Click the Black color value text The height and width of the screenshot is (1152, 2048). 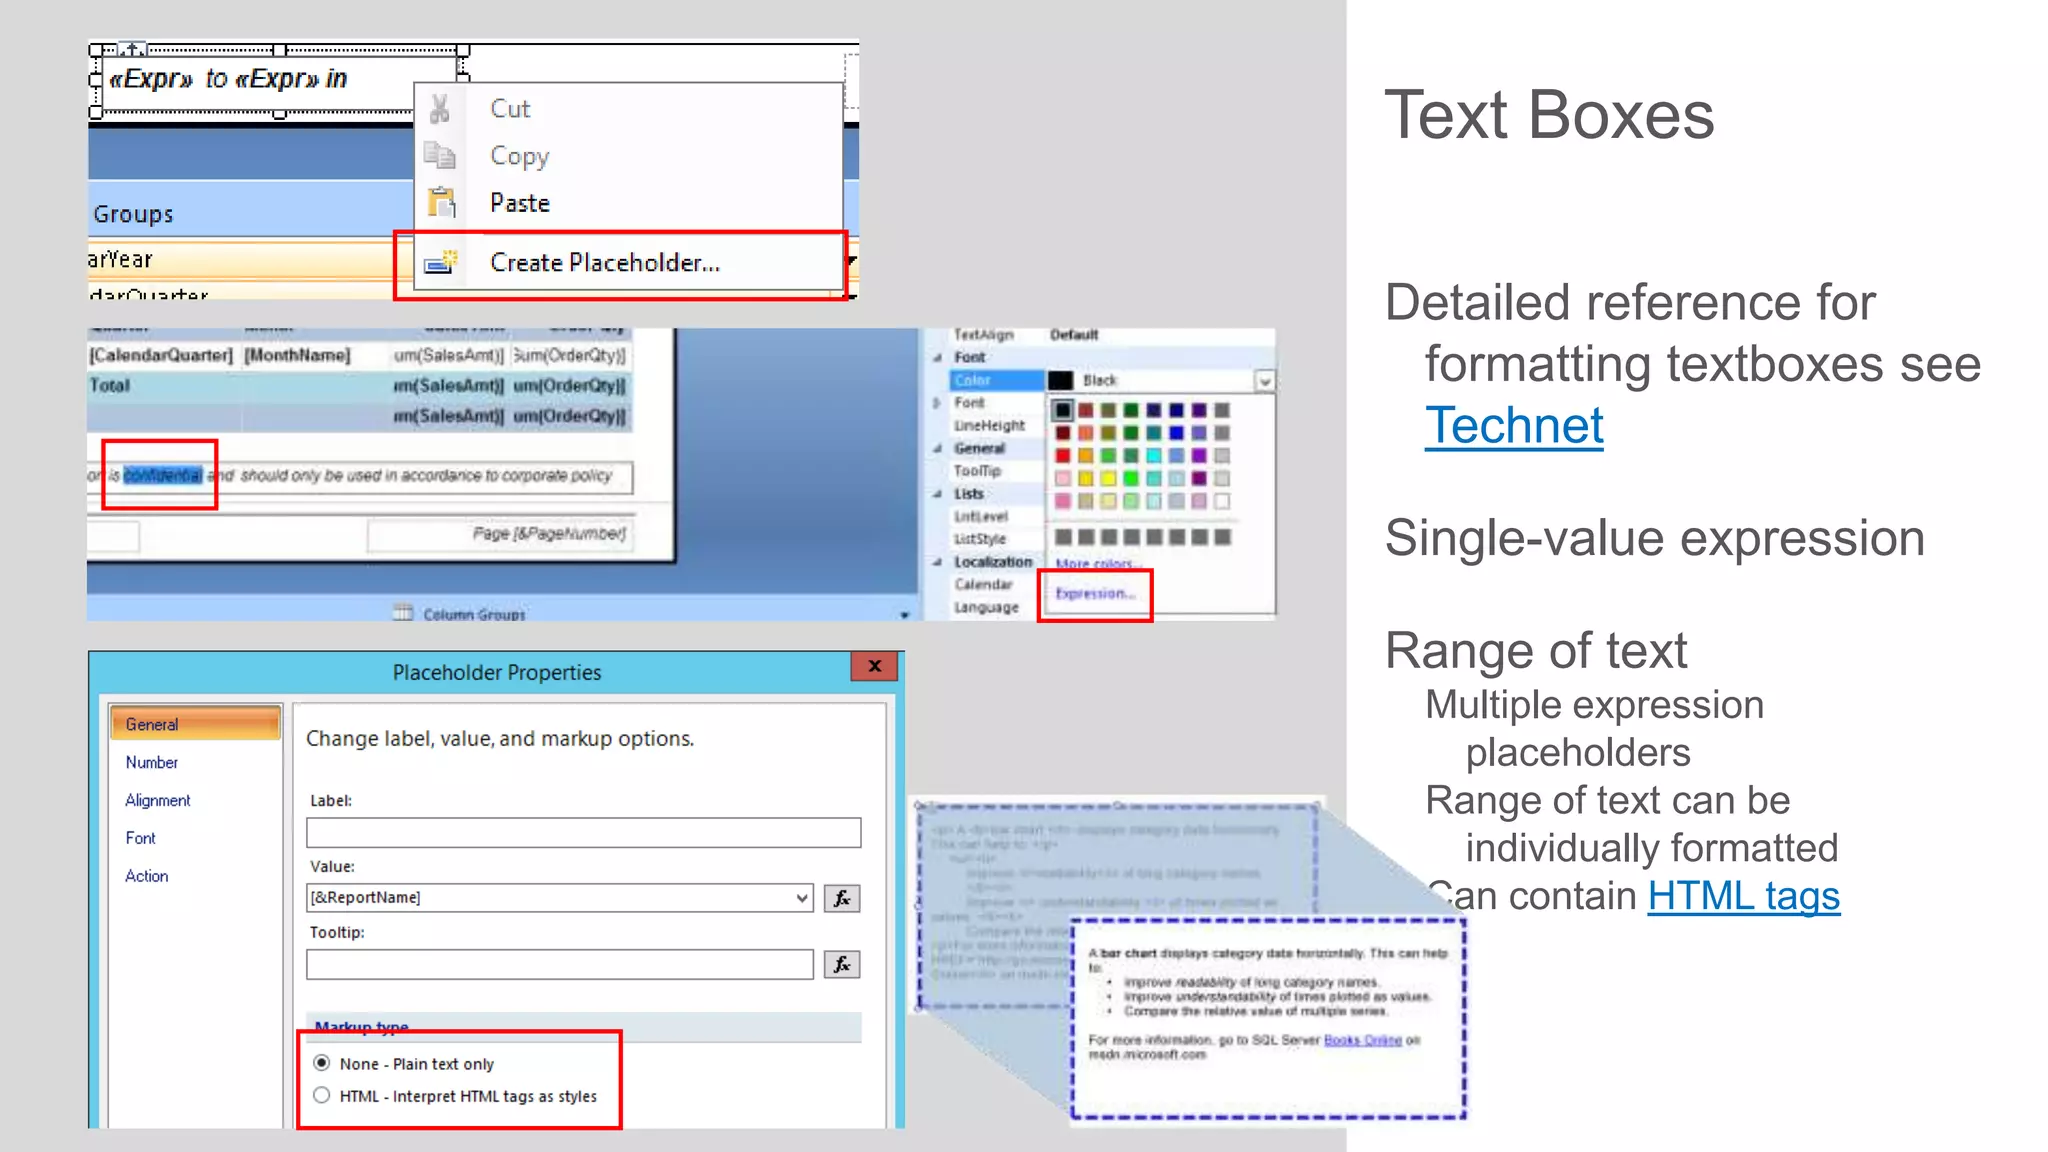[1100, 381]
